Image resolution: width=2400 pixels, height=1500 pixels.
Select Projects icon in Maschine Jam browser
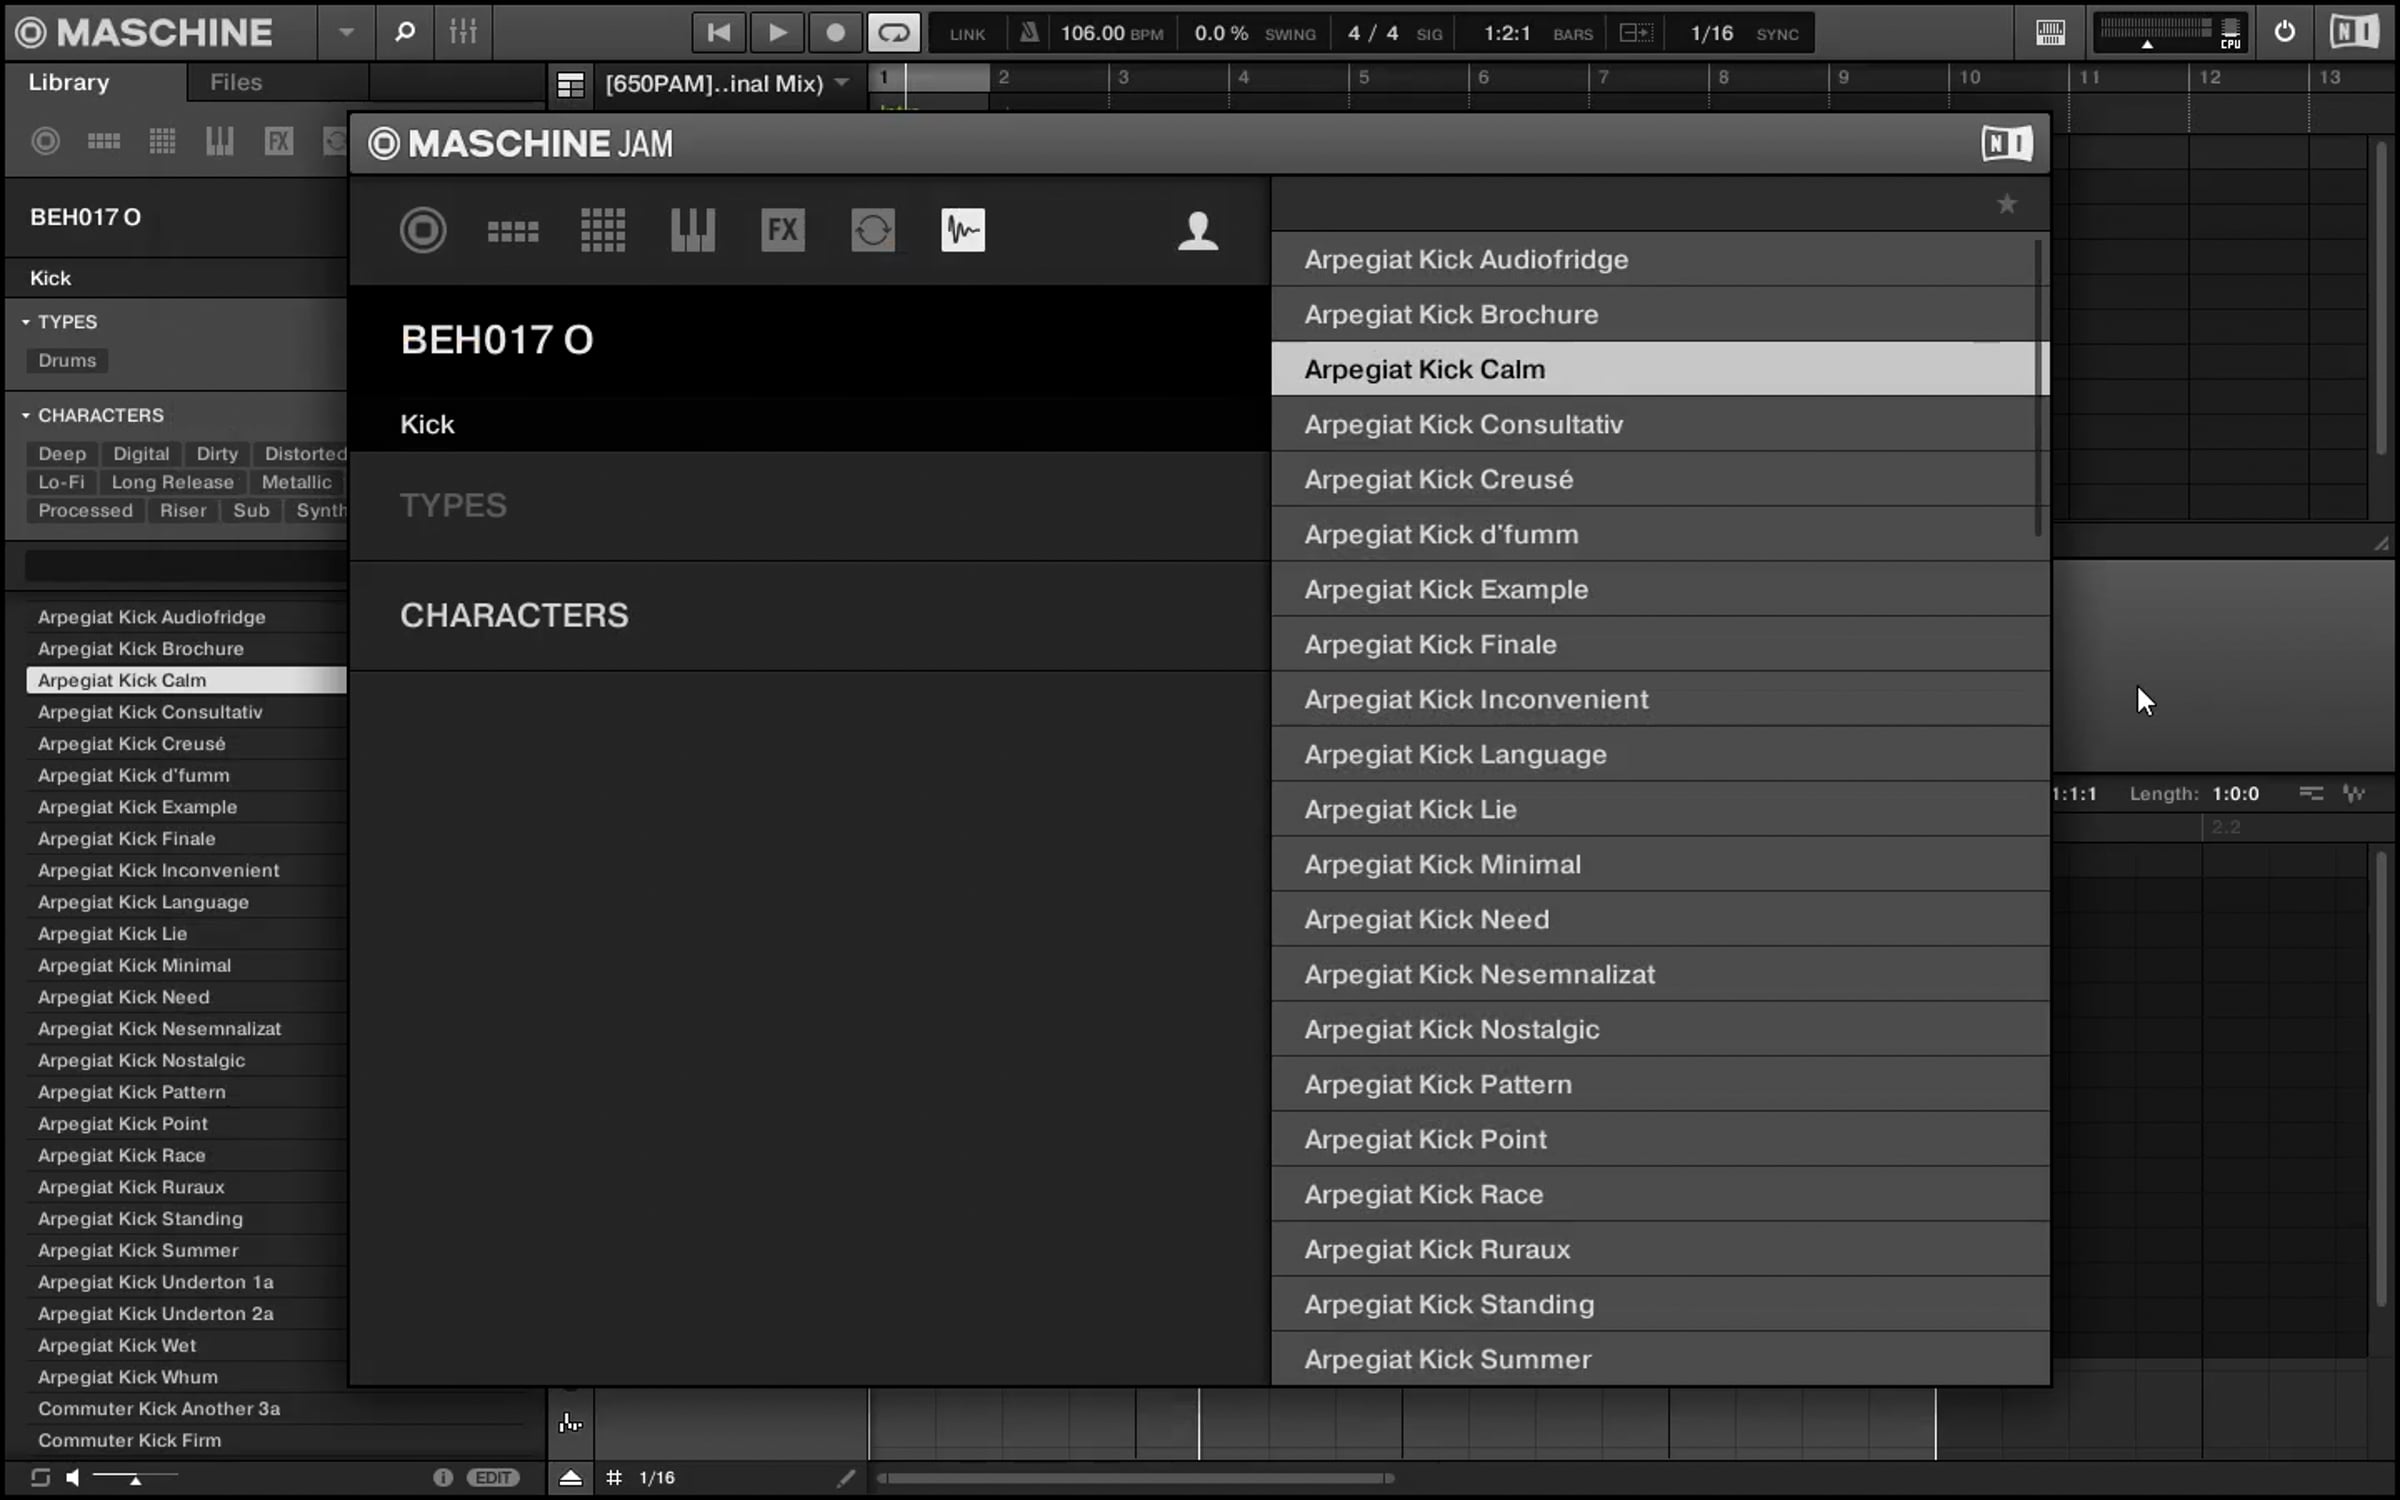(423, 231)
